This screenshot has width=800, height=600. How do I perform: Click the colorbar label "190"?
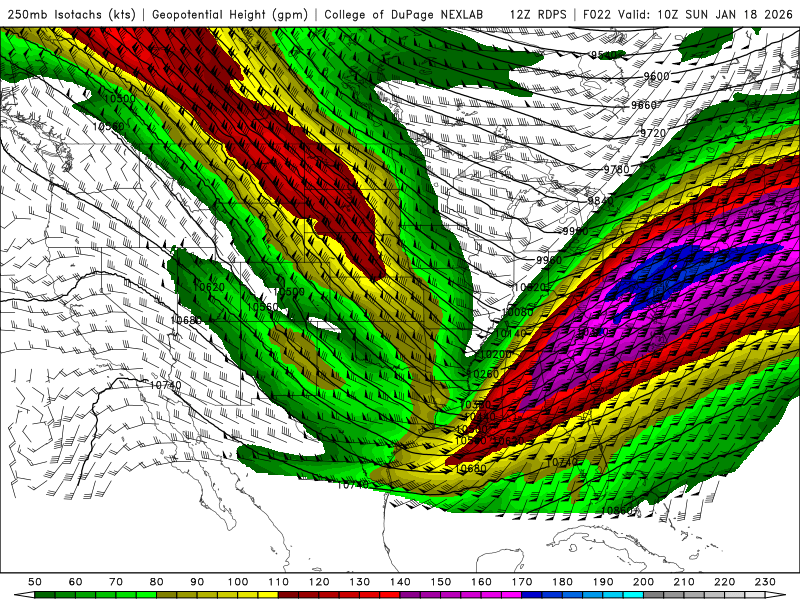pyautogui.click(x=603, y=582)
